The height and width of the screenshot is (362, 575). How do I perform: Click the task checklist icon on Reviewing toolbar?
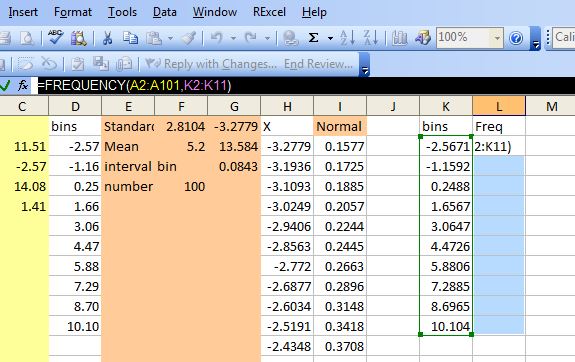[x=77, y=64]
